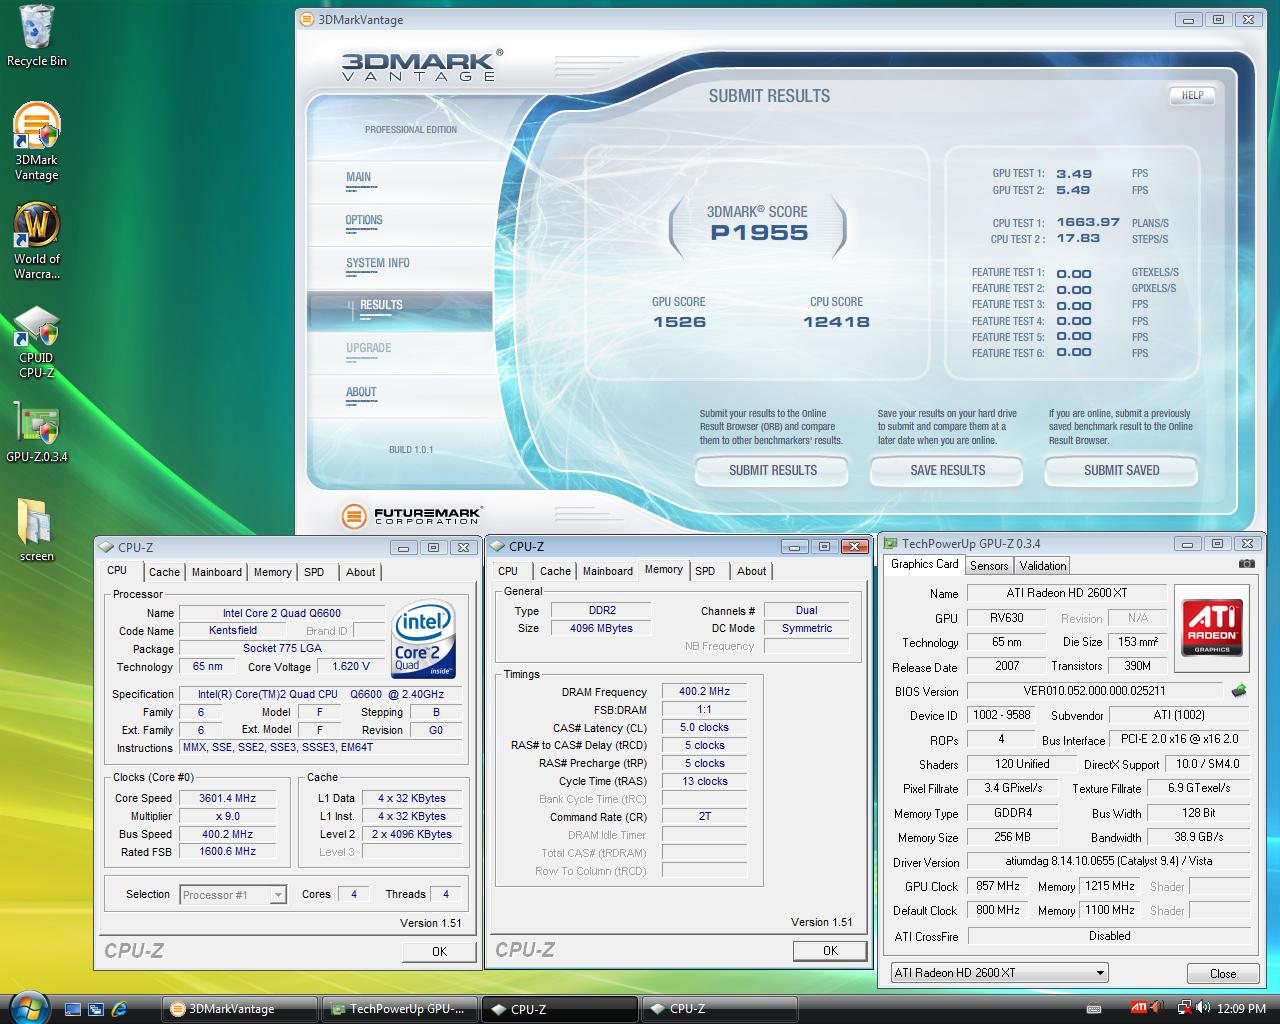
Task: Click 3DMarkVantage taskbar button
Action: (240, 1009)
